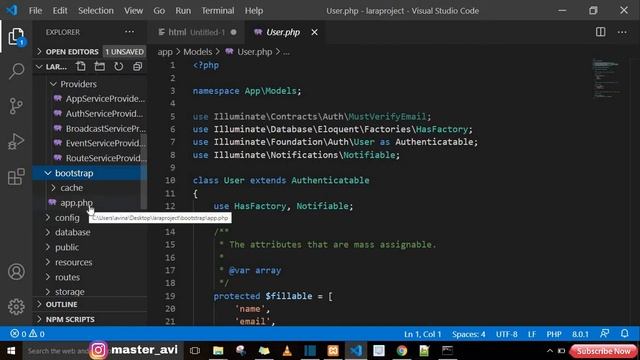Show hidden system tray icons
This screenshot has height=360, width=640.
550,351
